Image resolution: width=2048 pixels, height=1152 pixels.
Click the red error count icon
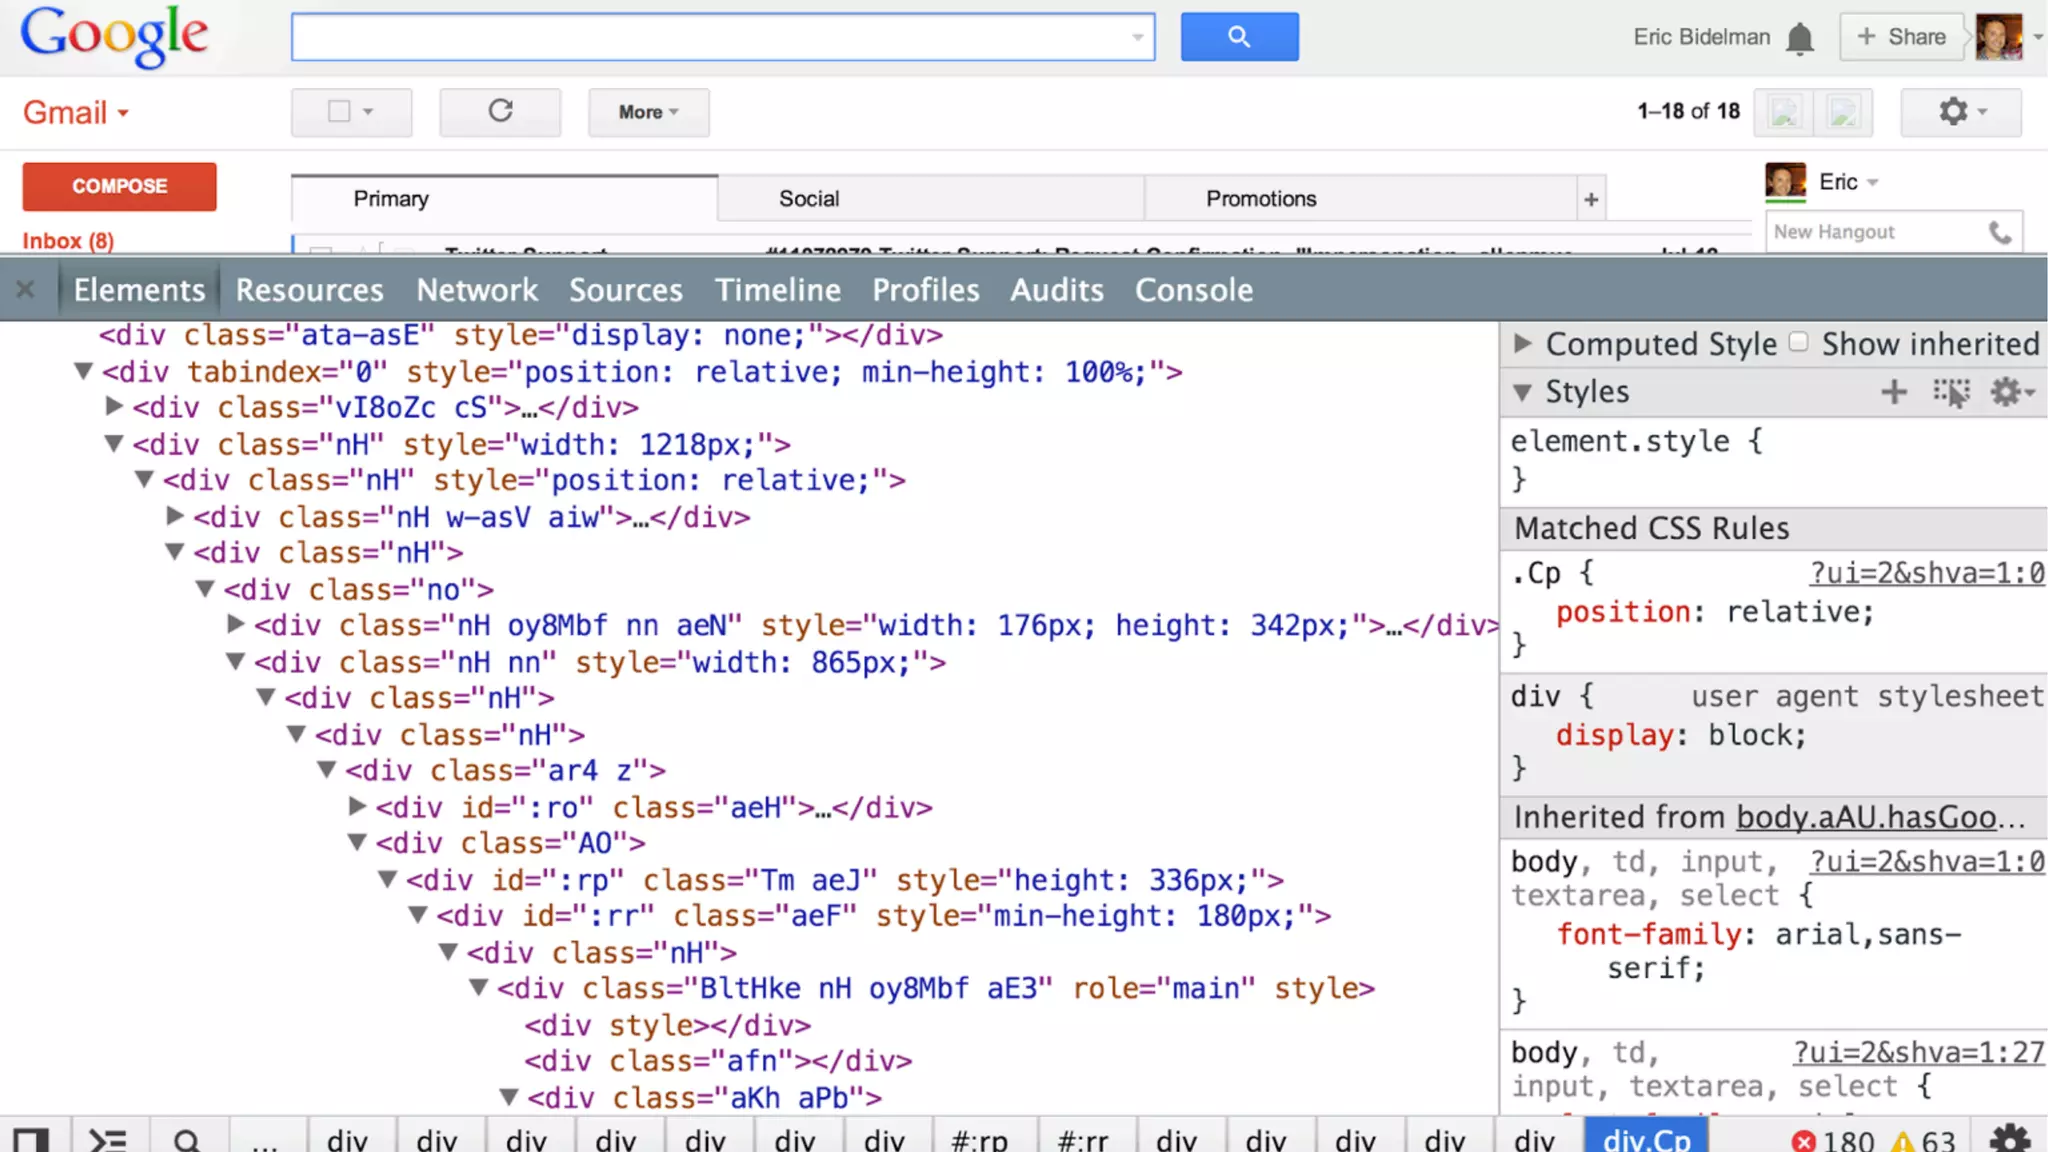[1803, 1141]
